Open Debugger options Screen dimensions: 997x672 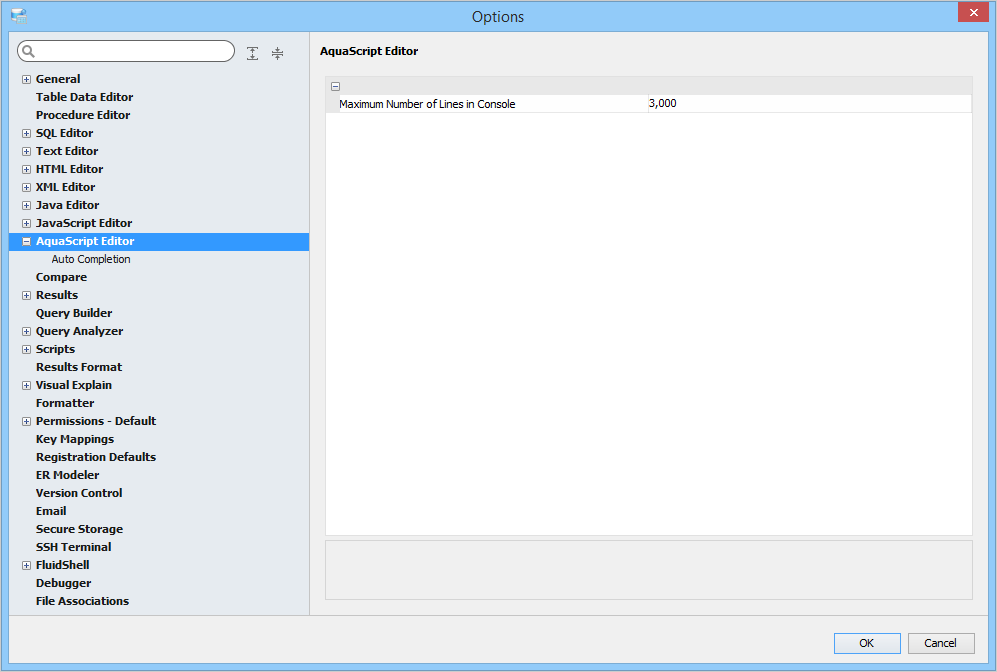[64, 583]
